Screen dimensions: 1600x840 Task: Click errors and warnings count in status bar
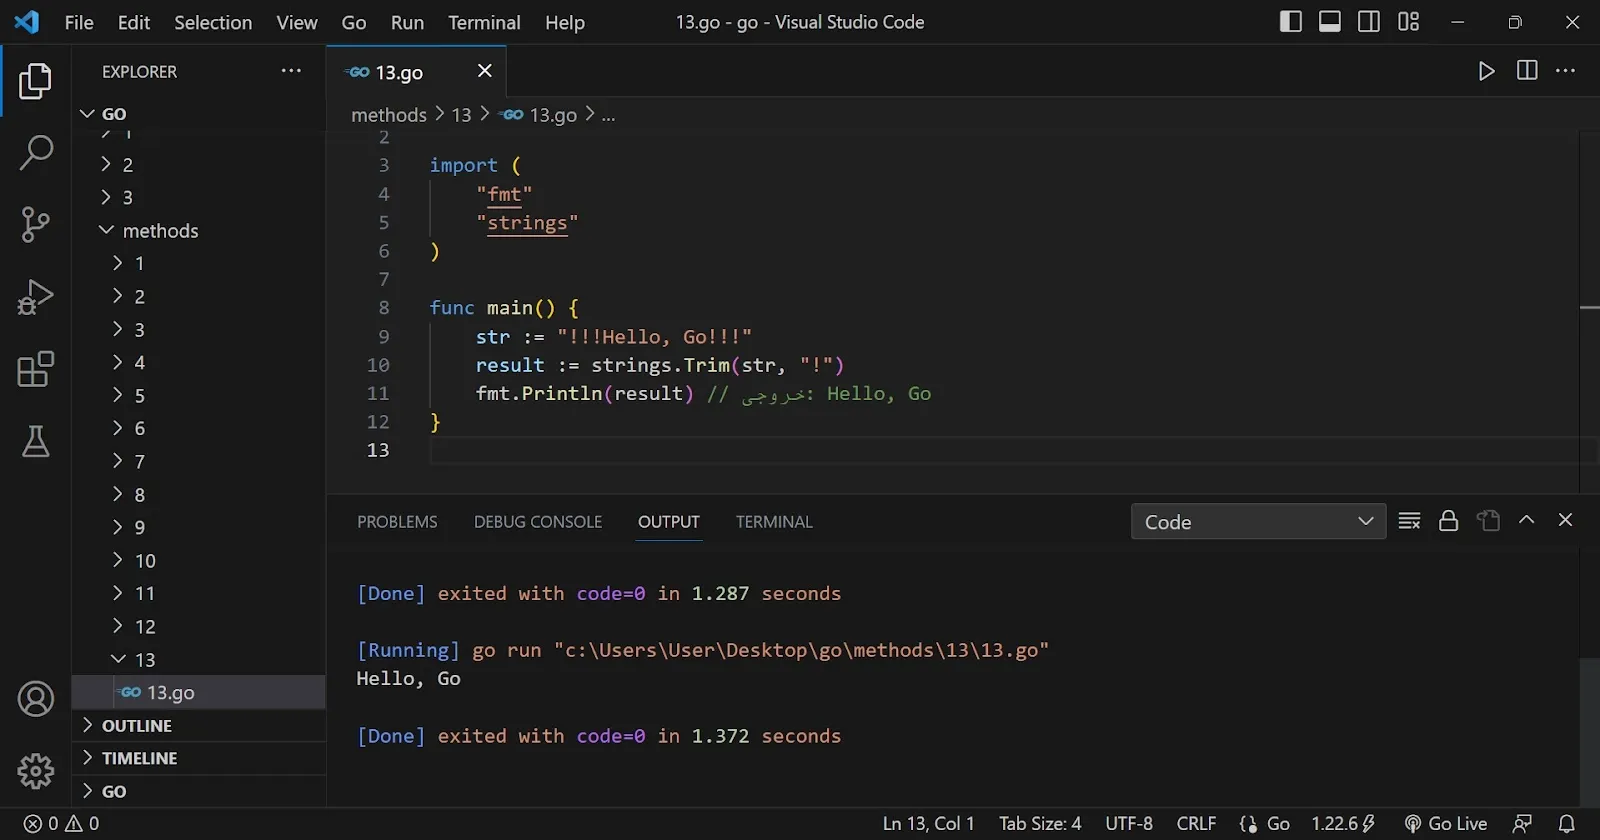pos(62,824)
